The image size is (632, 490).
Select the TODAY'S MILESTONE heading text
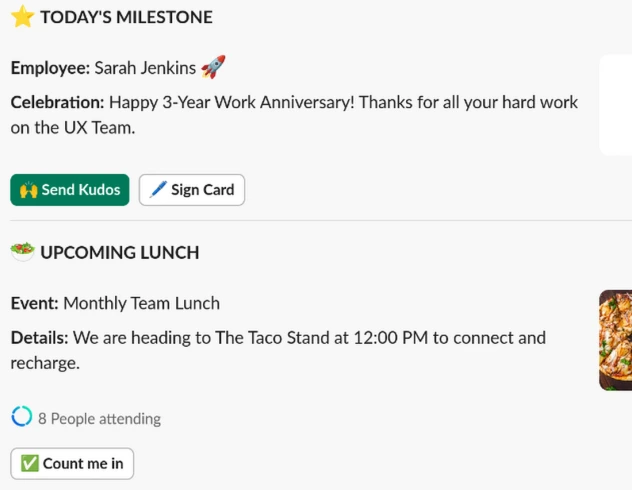(126, 17)
